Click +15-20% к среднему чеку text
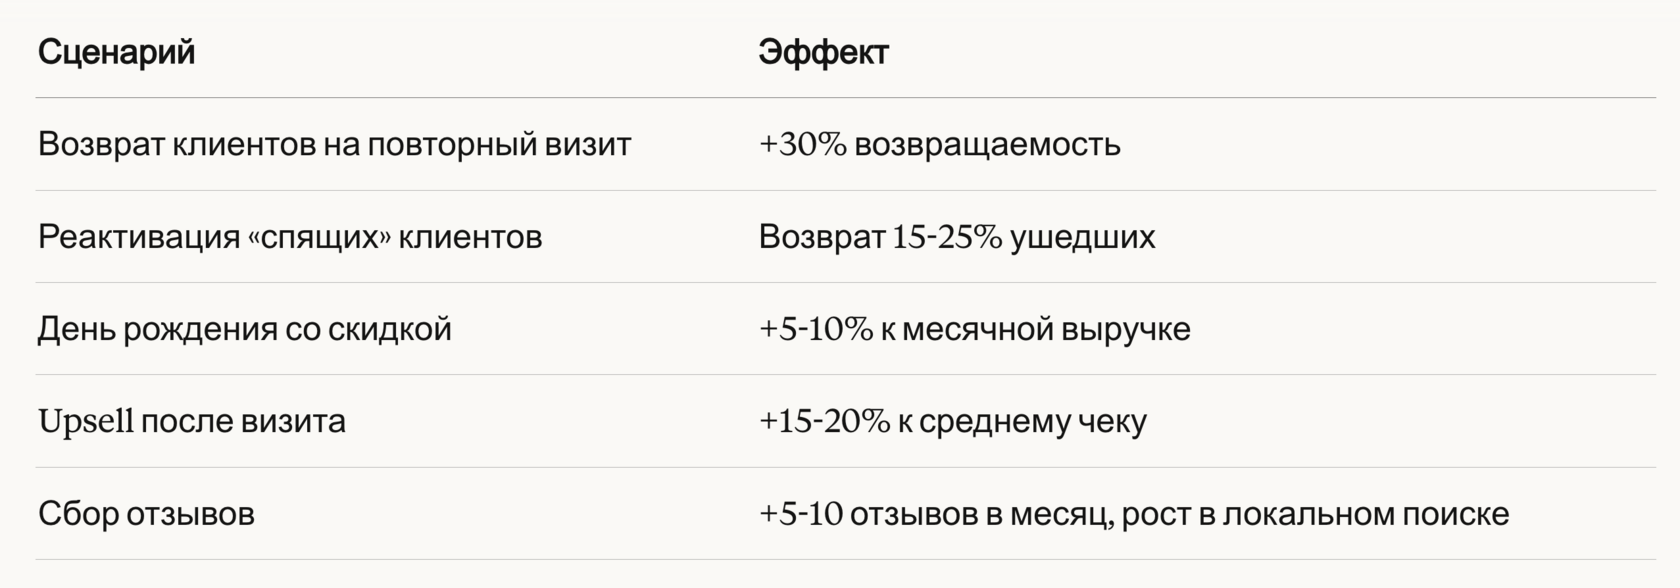The image size is (1680, 588). coord(952,421)
